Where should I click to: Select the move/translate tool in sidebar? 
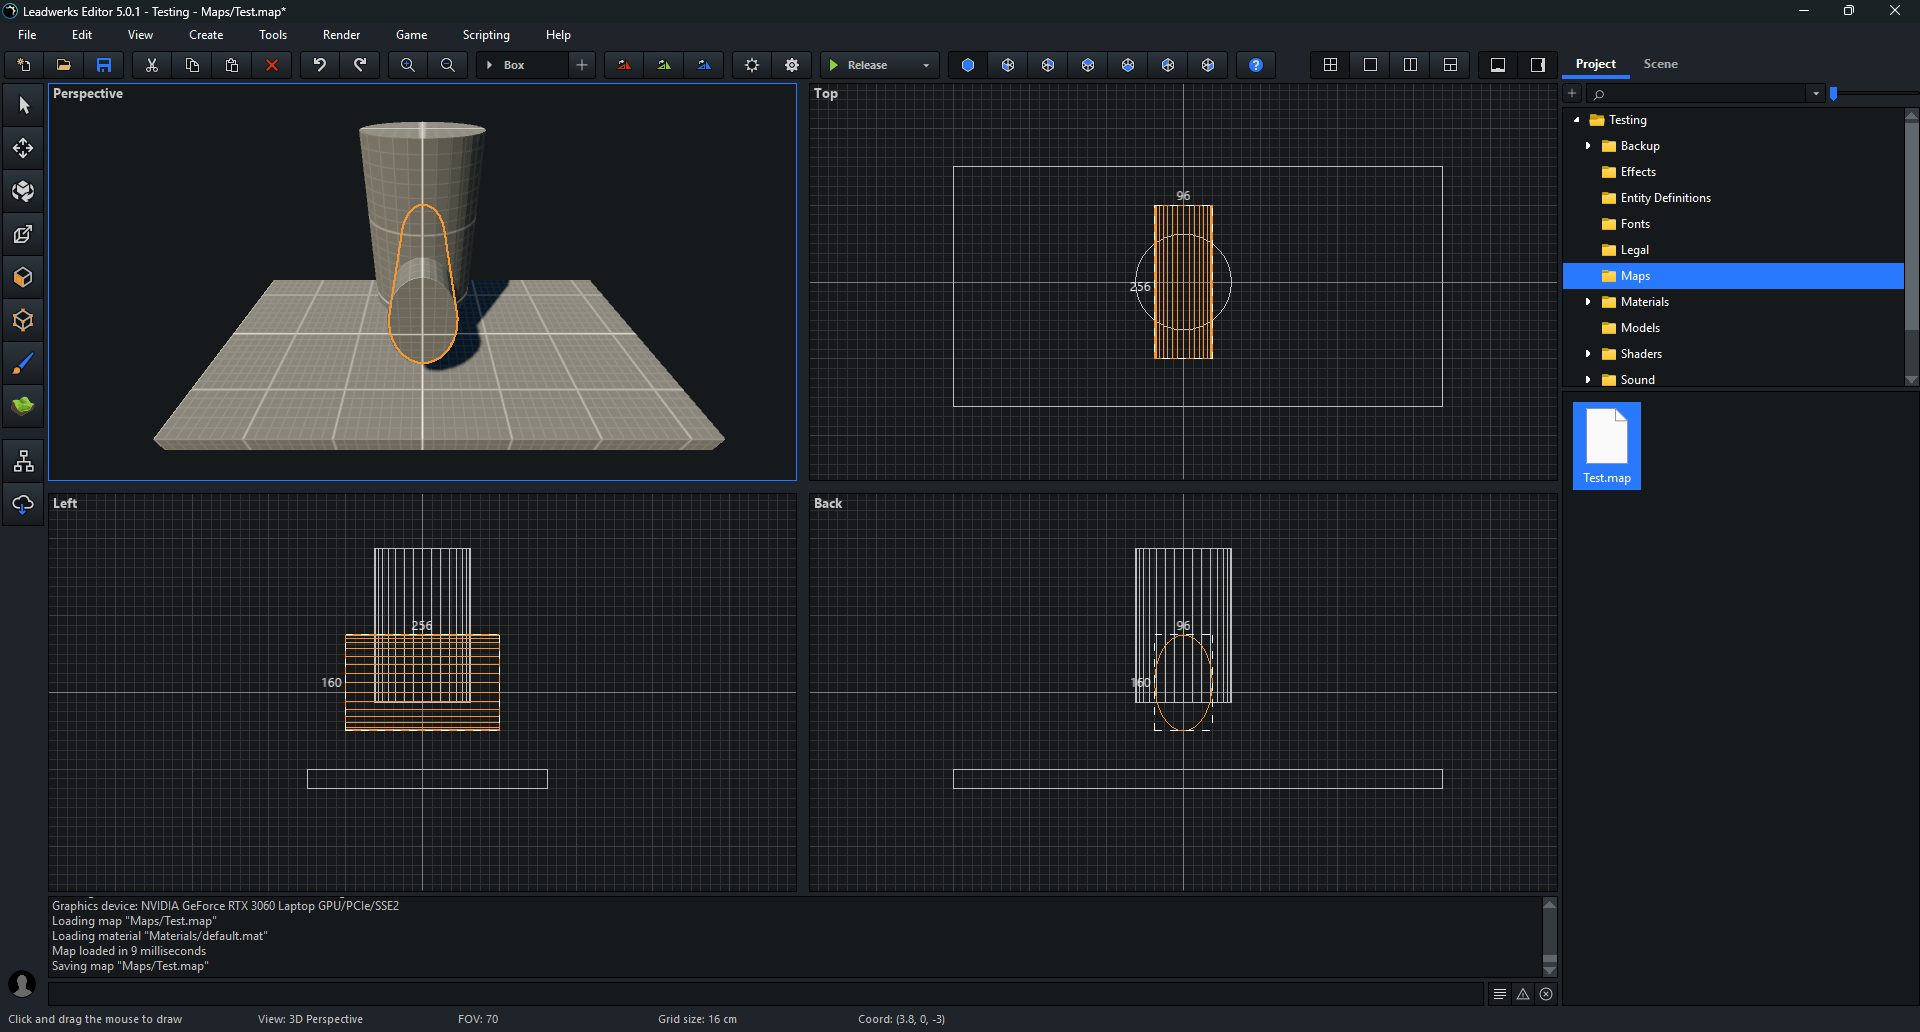click(x=23, y=148)
